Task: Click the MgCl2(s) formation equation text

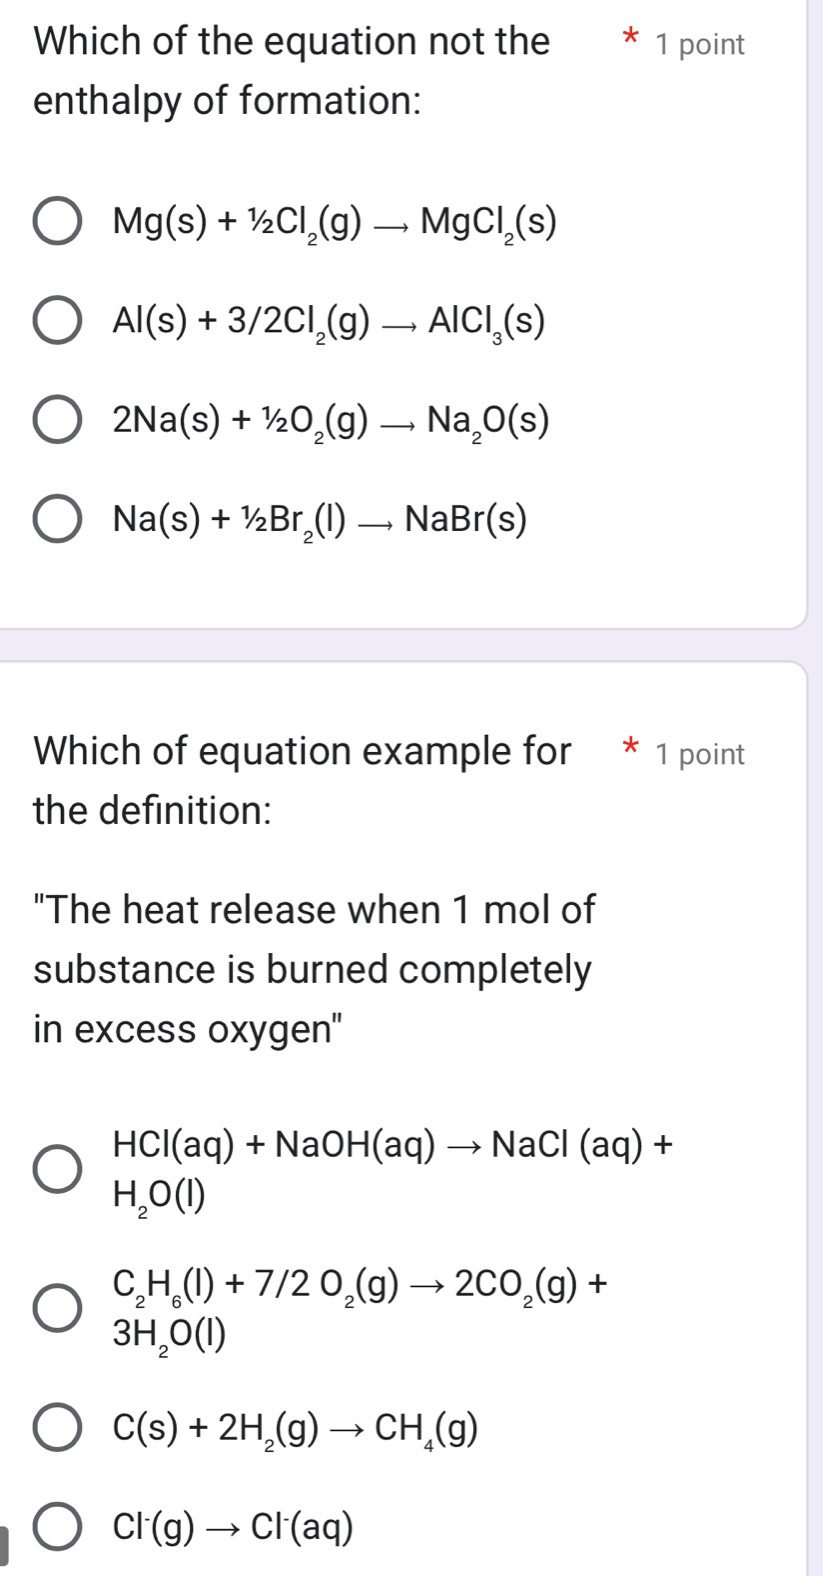Action: point(334,222)
